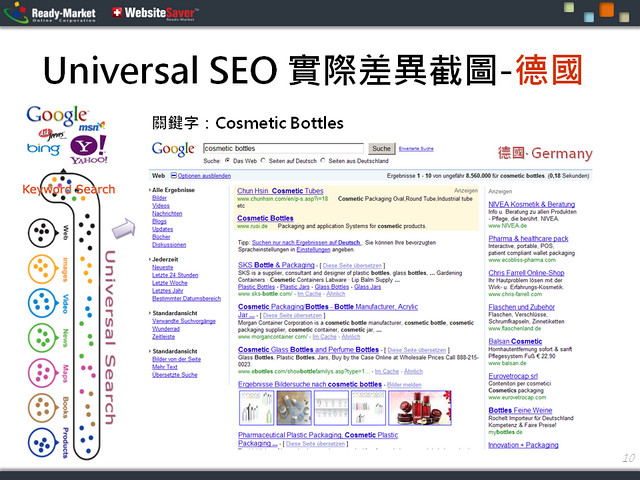The height and width of the screenshot is (480, 640).
Task: Click Suchen nur nach Ergebnissen auf Deutsch link
Action: coord(306,242)
